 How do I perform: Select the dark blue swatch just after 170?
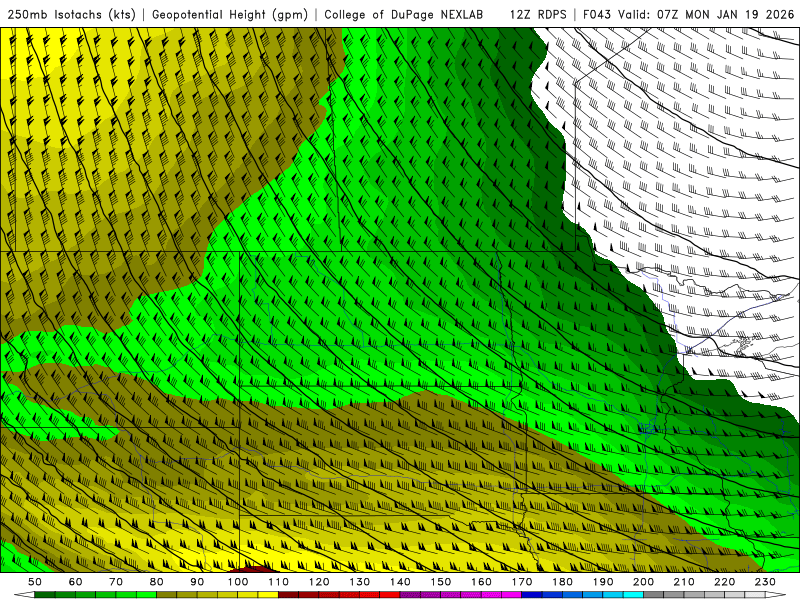pos(532,594)
